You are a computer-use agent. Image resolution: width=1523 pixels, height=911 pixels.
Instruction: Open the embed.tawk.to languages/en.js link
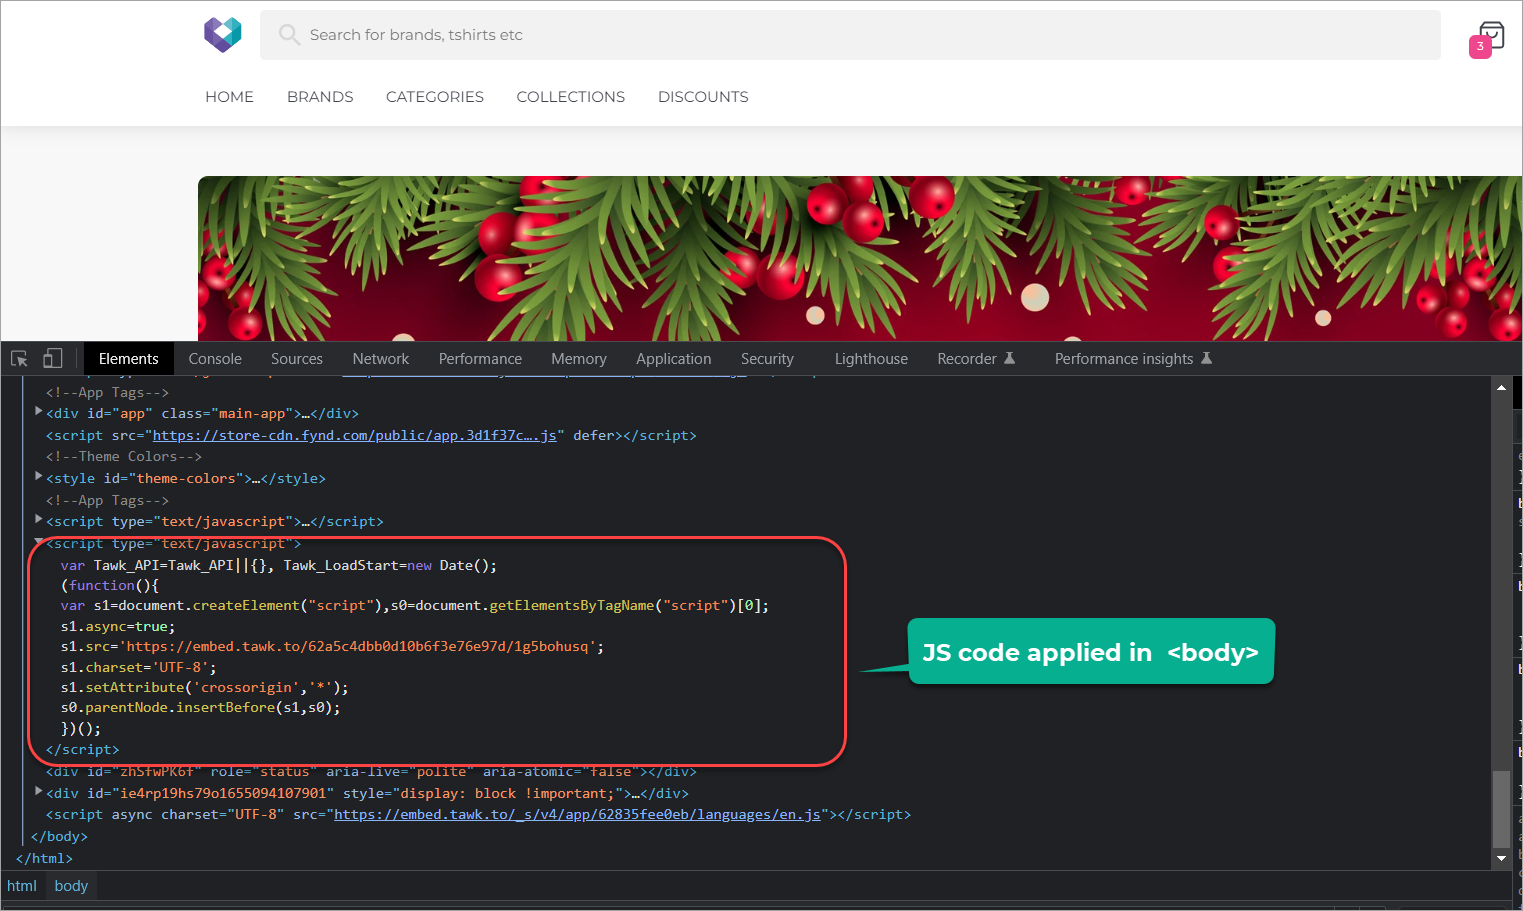pyautogui.click(x=577, y=814)
